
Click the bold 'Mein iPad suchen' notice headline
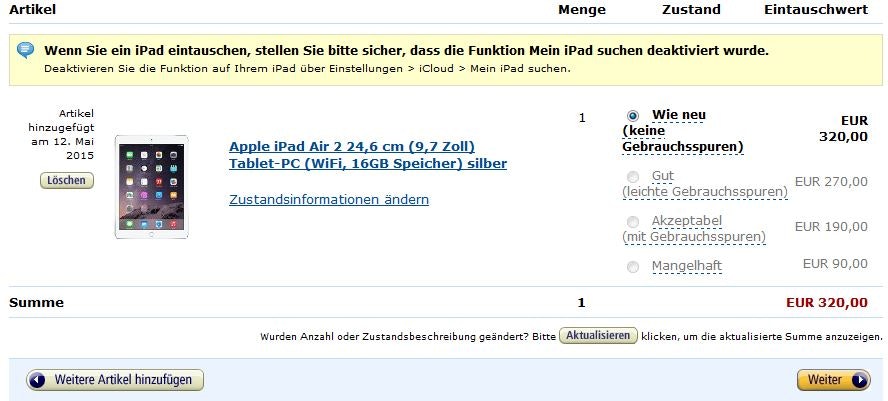407,50
